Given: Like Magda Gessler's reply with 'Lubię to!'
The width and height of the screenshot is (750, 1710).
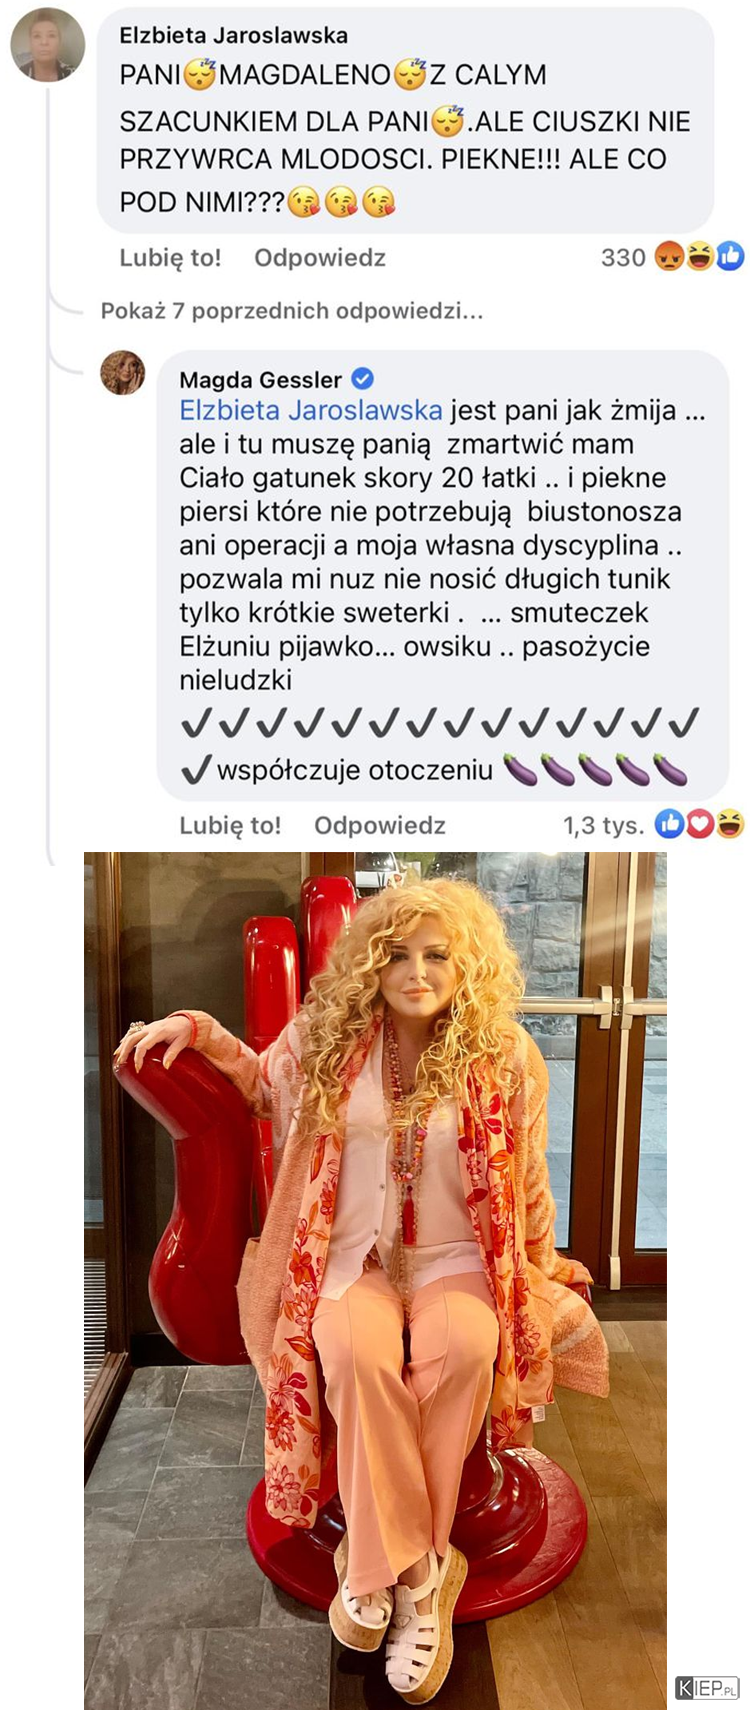Looking at the screenshot, I should click(x=230, y=826).
